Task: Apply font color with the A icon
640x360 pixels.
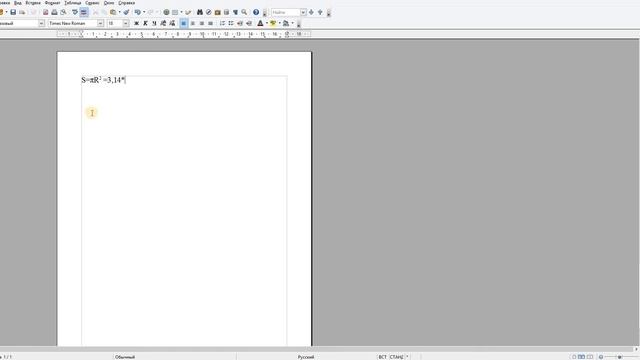Action: 260,23
